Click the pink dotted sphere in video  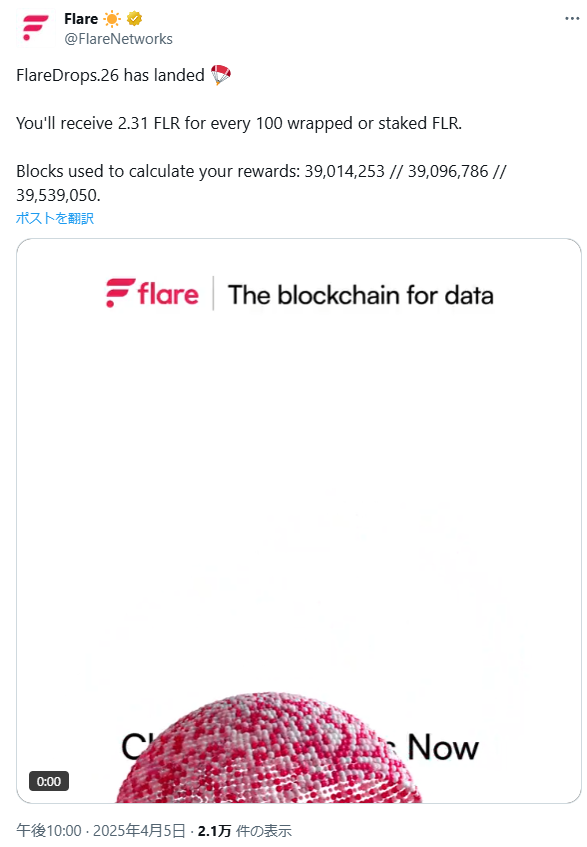coord(268,748)
